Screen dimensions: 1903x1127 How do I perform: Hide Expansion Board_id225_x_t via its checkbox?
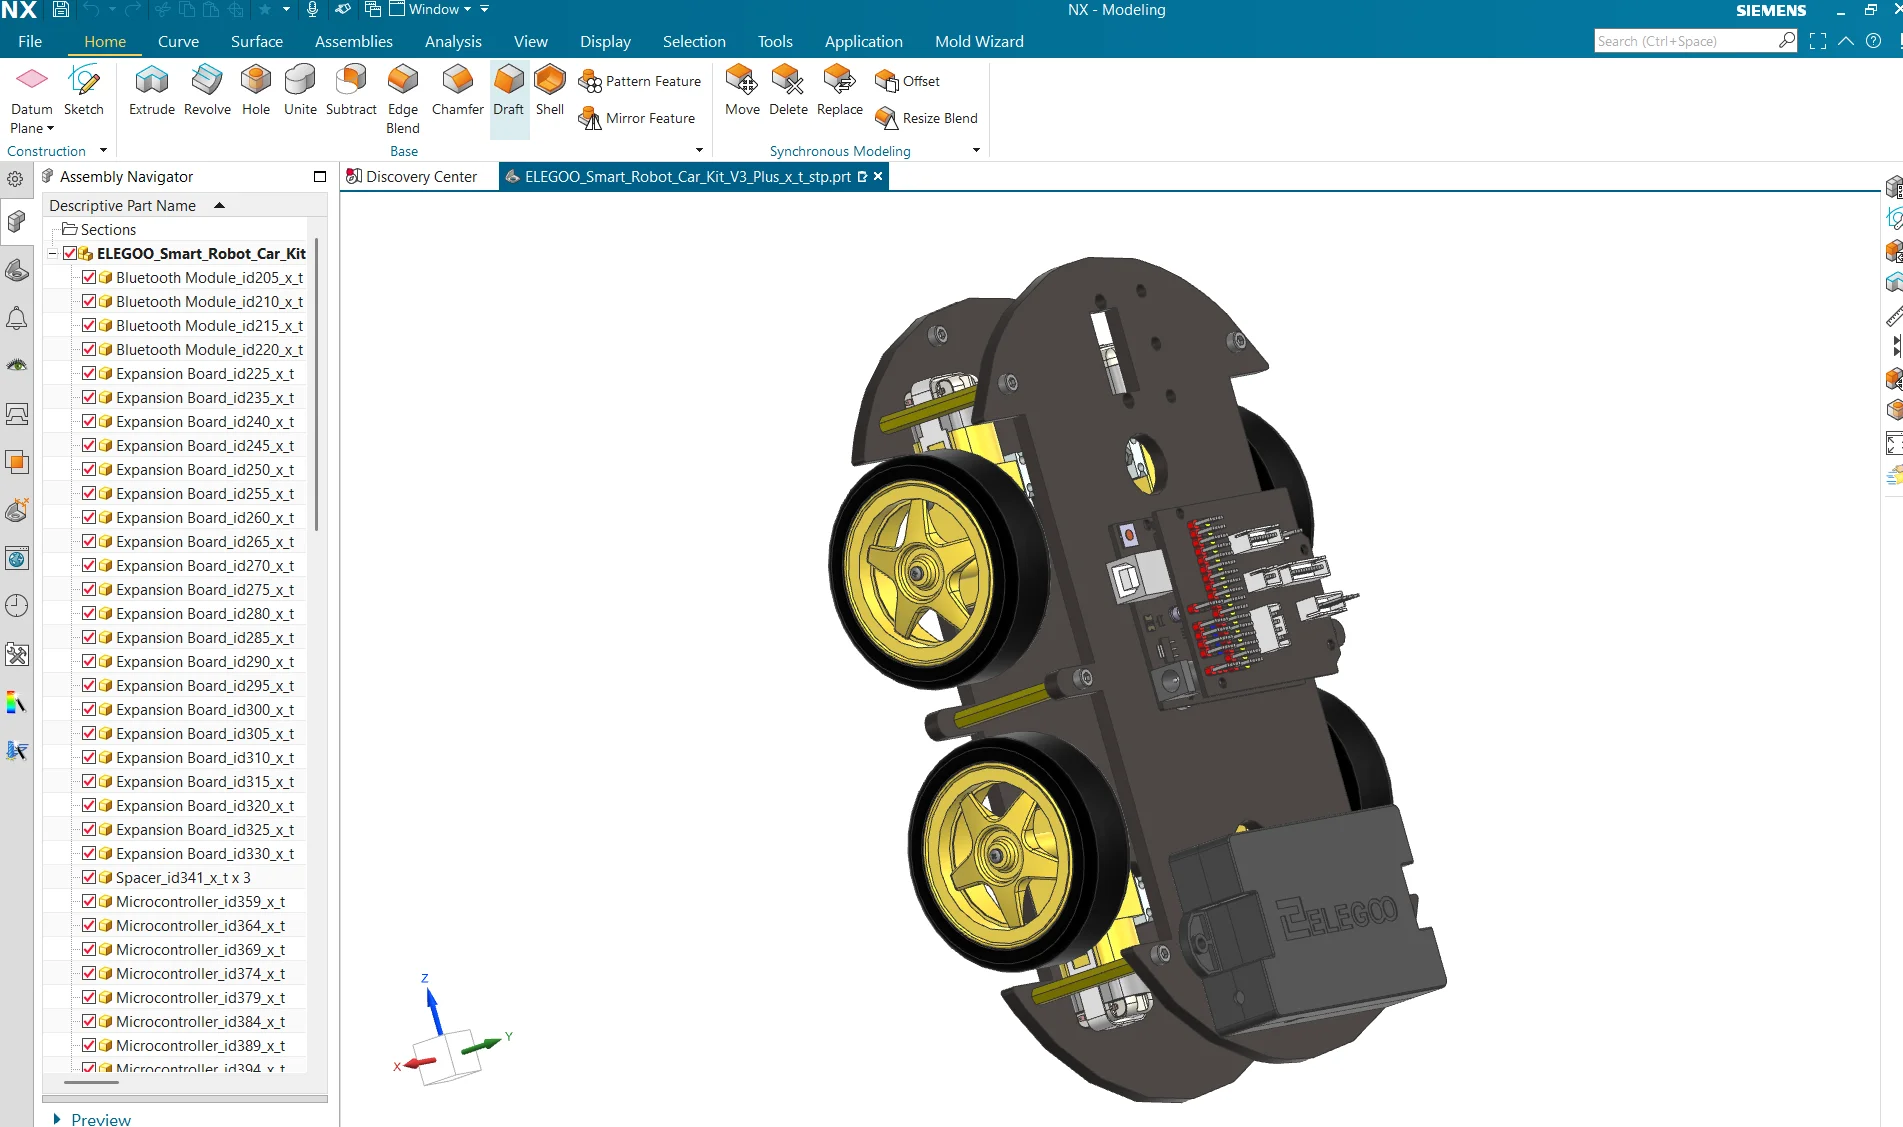(89, 373)
